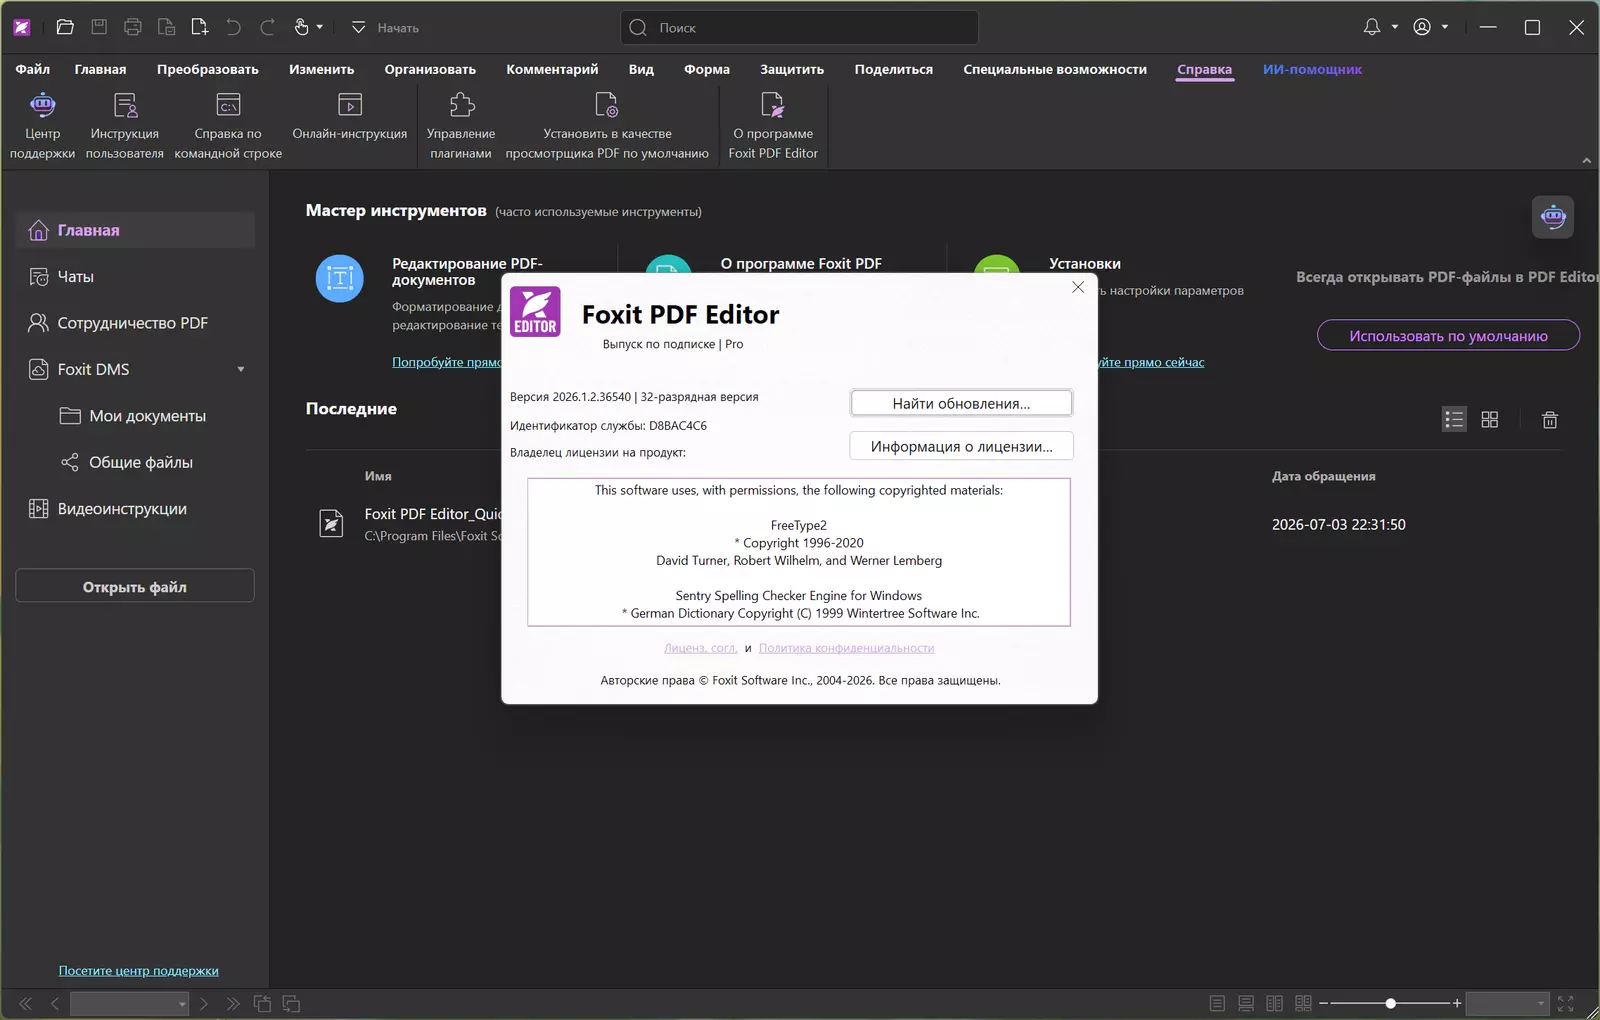Click the zoom slider handle
The width and height of the screenshot is (1600, 1020).
[x=1390, y=1003]
